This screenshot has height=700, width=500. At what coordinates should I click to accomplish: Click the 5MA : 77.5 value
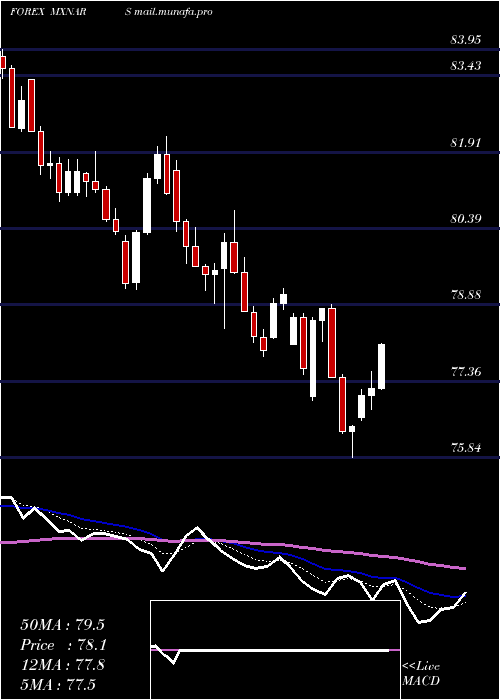click(x=58, y=684)
